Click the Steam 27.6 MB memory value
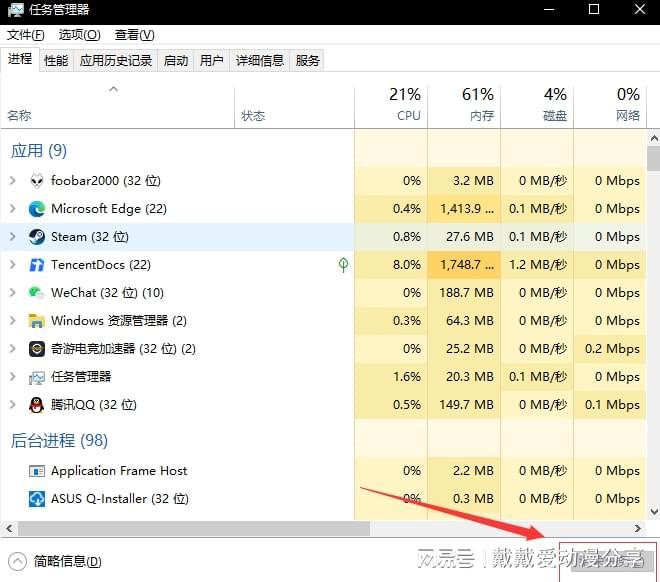This screenshot has height=582, width=660. coord(470,237)
